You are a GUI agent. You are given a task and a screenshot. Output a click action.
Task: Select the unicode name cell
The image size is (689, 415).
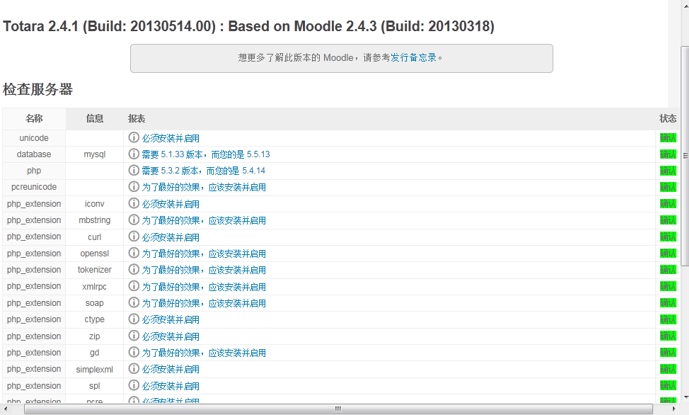coord(34,138)
